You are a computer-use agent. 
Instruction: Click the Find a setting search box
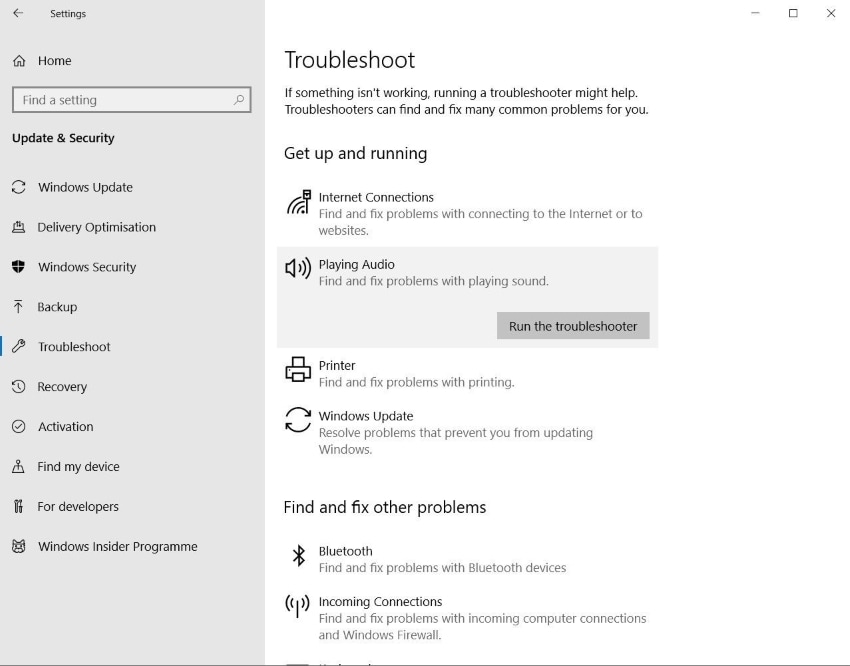pos(120,100)
